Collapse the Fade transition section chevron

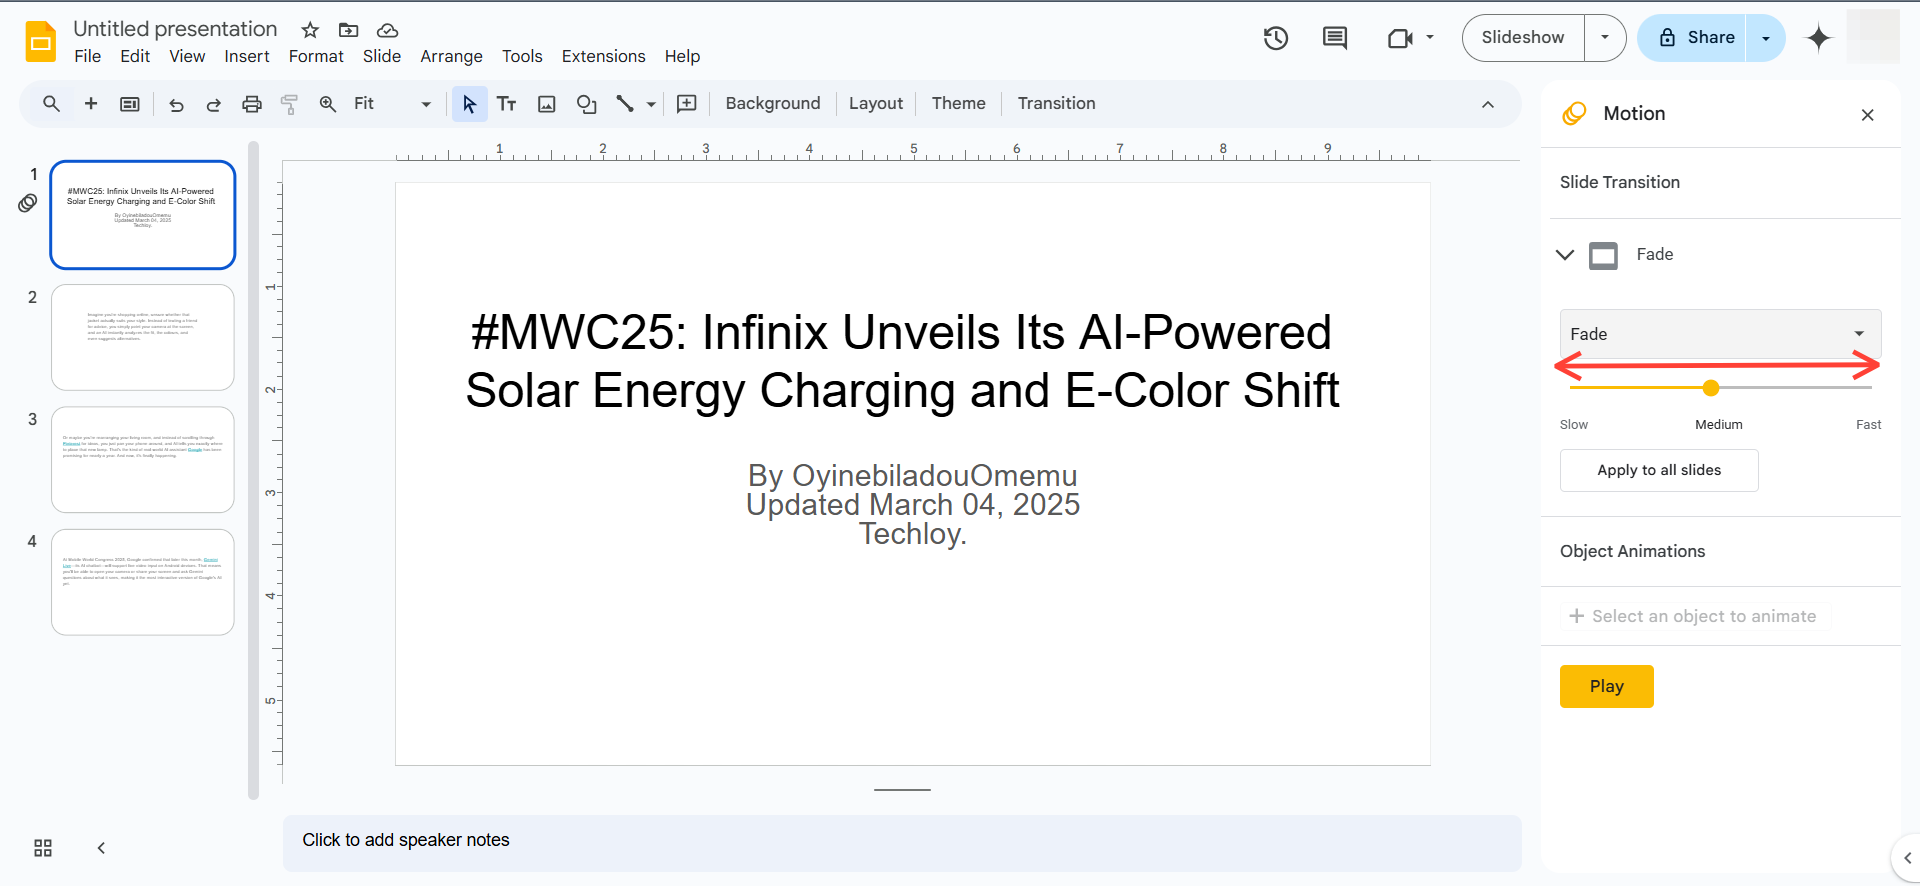[x=1565, y=255]
